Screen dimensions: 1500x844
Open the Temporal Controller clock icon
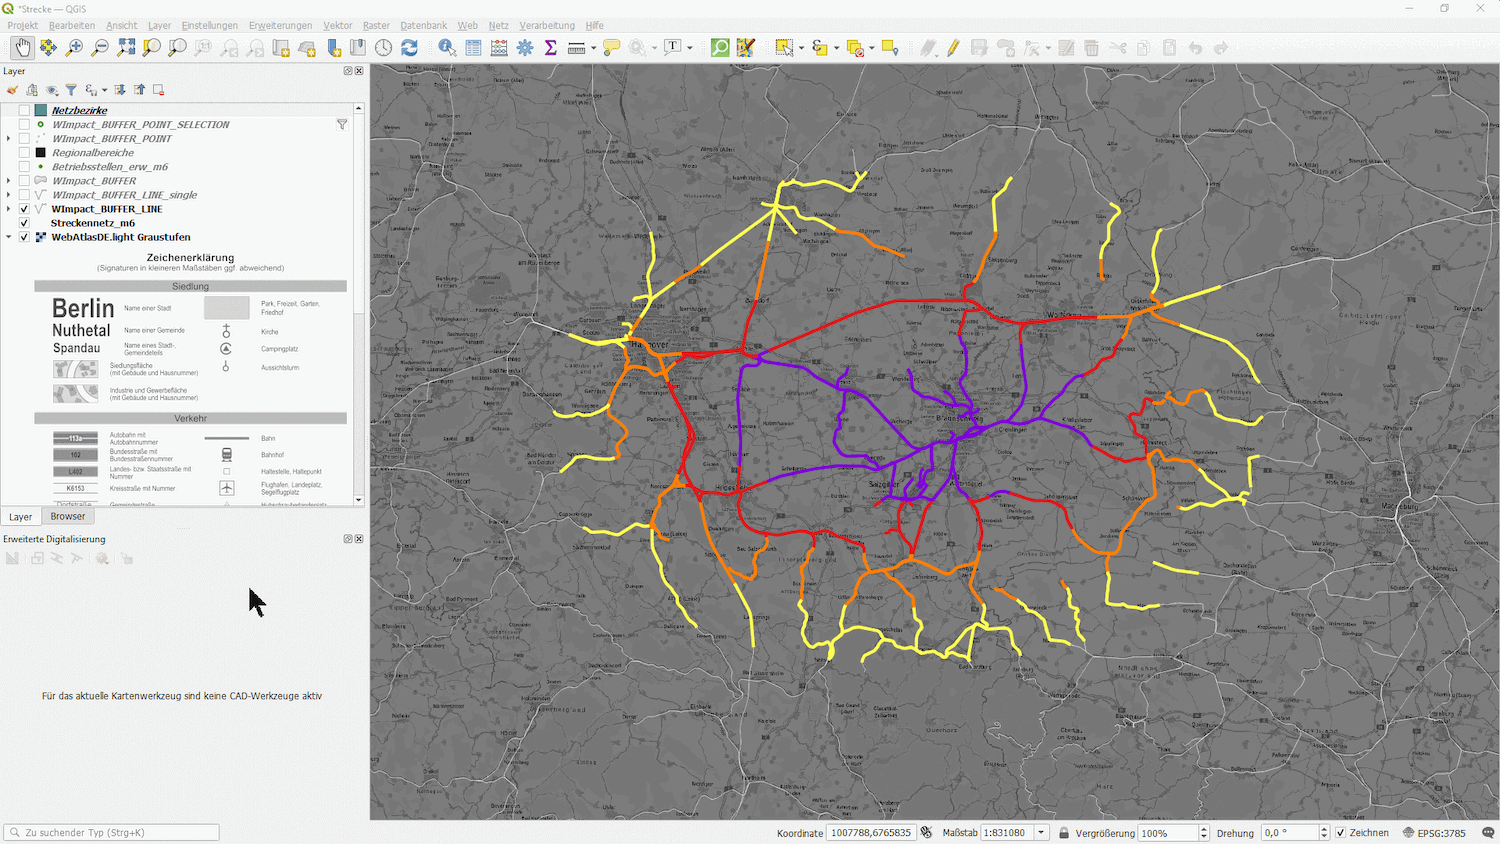pos(384,47)
